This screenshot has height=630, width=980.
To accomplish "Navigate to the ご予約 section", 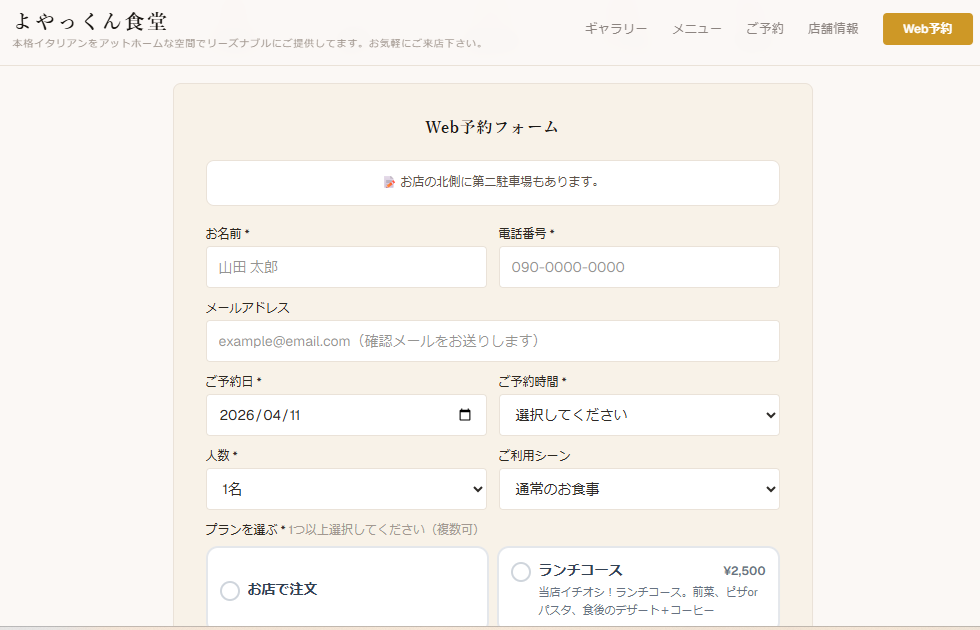I will [x=765, y=29].
